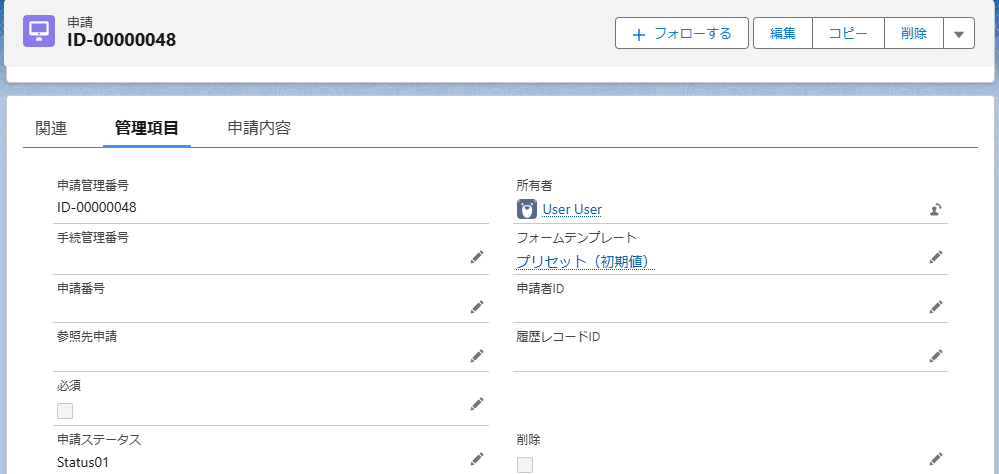The image size is (999, 474).
Task: Edit the 手続管理番号 field via pencil icon
Action: click(x=477, y=257)
